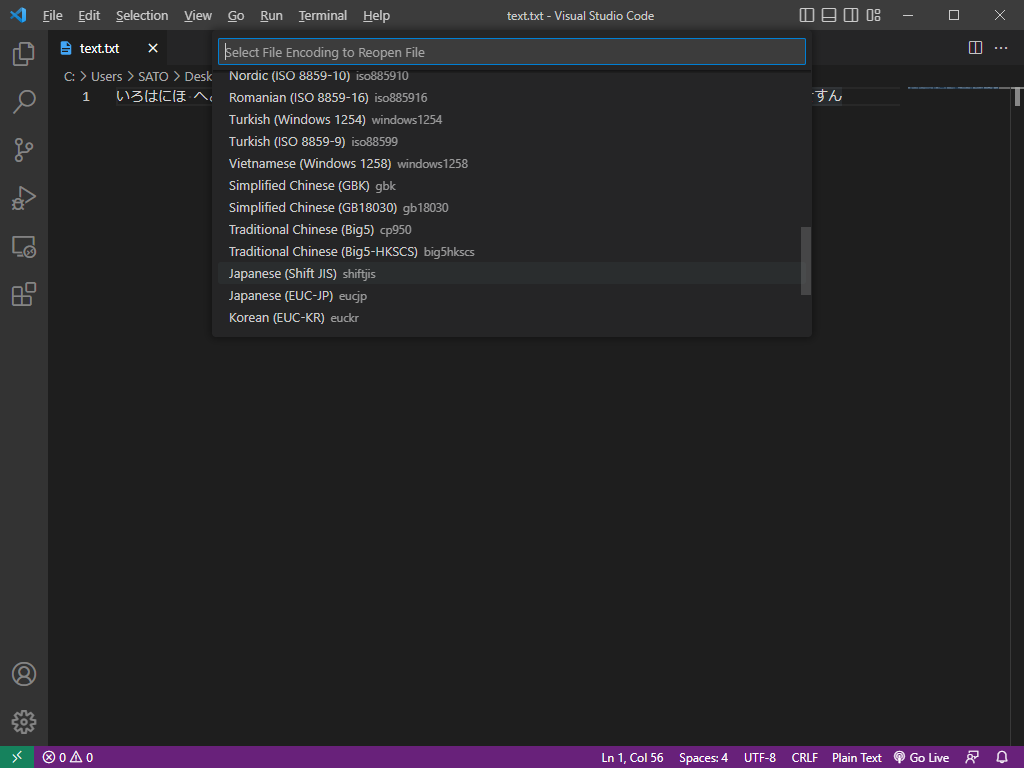The image size is (1024, 768).
Task: Toggle Panel layout icon in title bar
Action: [x=829, y=15]
